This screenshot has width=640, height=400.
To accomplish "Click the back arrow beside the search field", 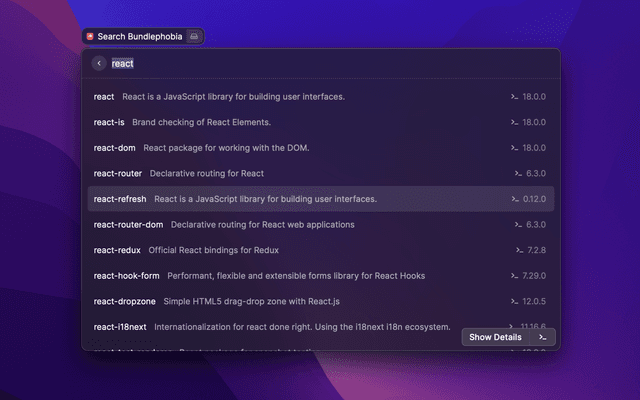I will coord(99,63).
